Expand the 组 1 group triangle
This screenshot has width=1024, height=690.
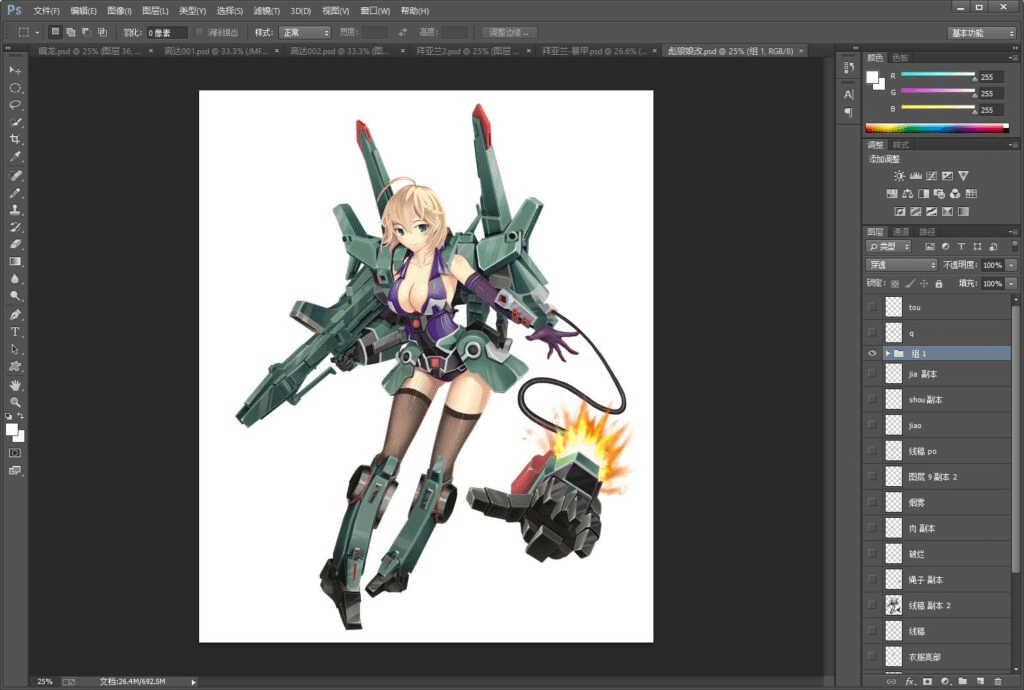pyautogui.click(x=888, y=353)
